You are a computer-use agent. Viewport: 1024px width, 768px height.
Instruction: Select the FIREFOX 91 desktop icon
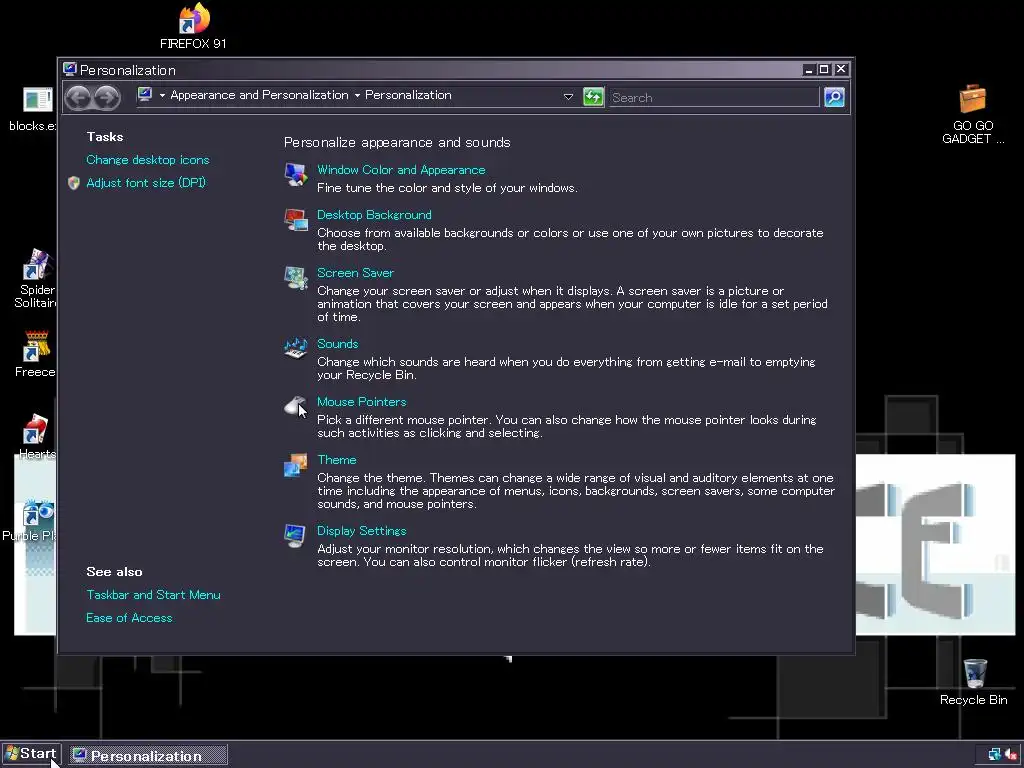click(x=193, y=26)
